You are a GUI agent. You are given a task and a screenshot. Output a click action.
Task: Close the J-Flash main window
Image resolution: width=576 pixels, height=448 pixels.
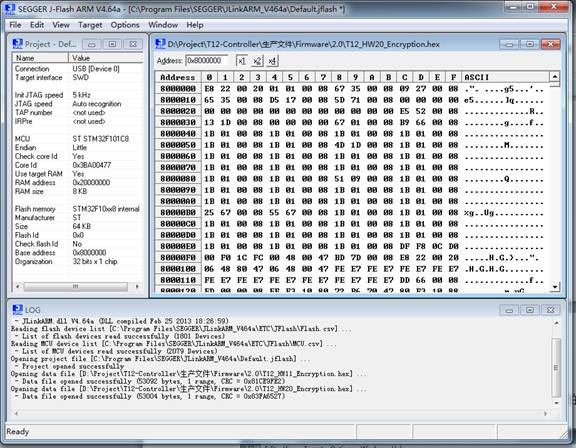[554, 6]
